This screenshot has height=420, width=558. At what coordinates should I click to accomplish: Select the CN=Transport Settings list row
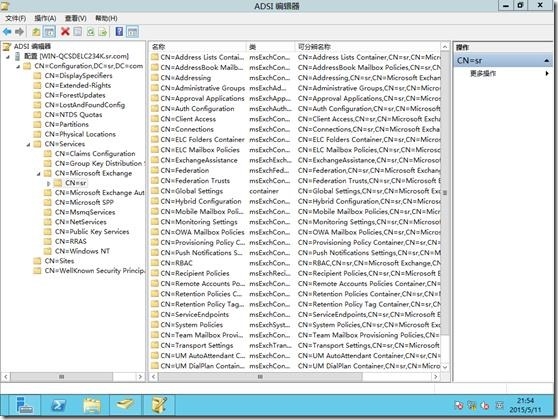pos(295,346)
